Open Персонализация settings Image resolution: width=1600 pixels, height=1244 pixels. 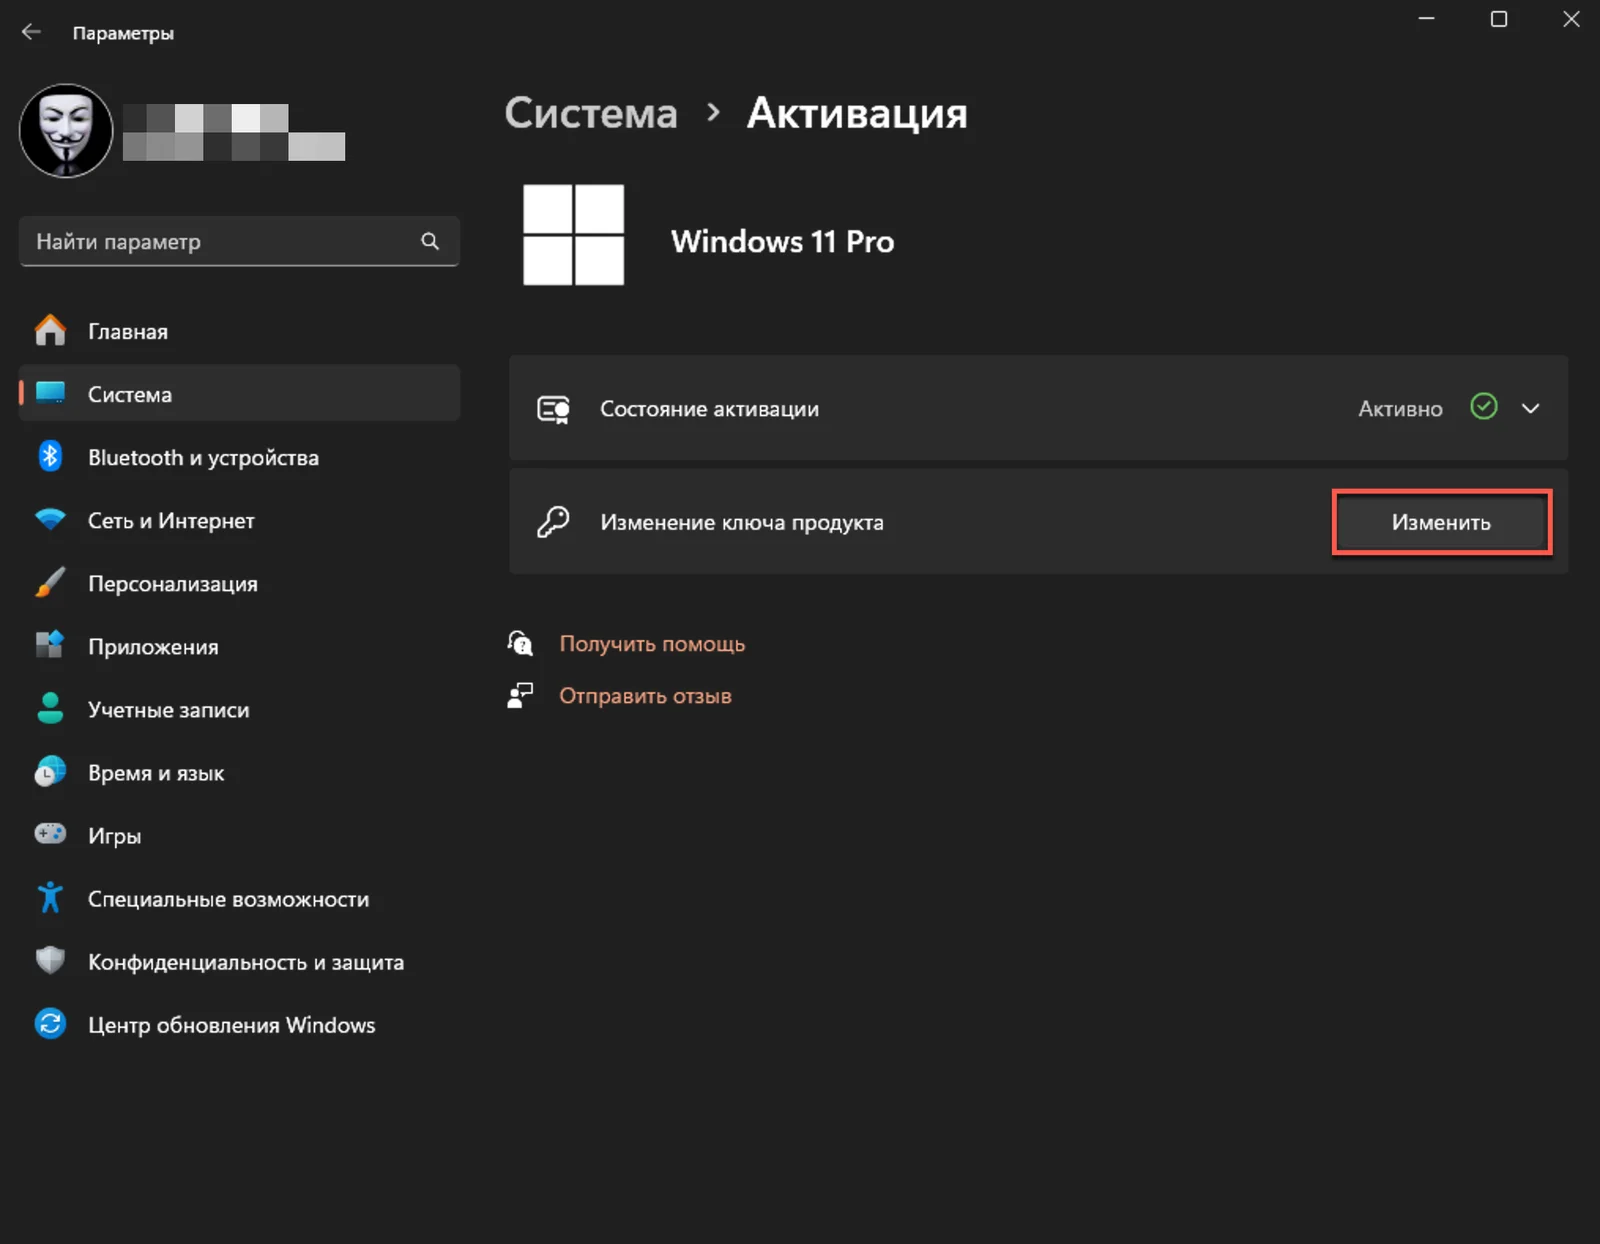pyautogui.click(x=239, y=583)
